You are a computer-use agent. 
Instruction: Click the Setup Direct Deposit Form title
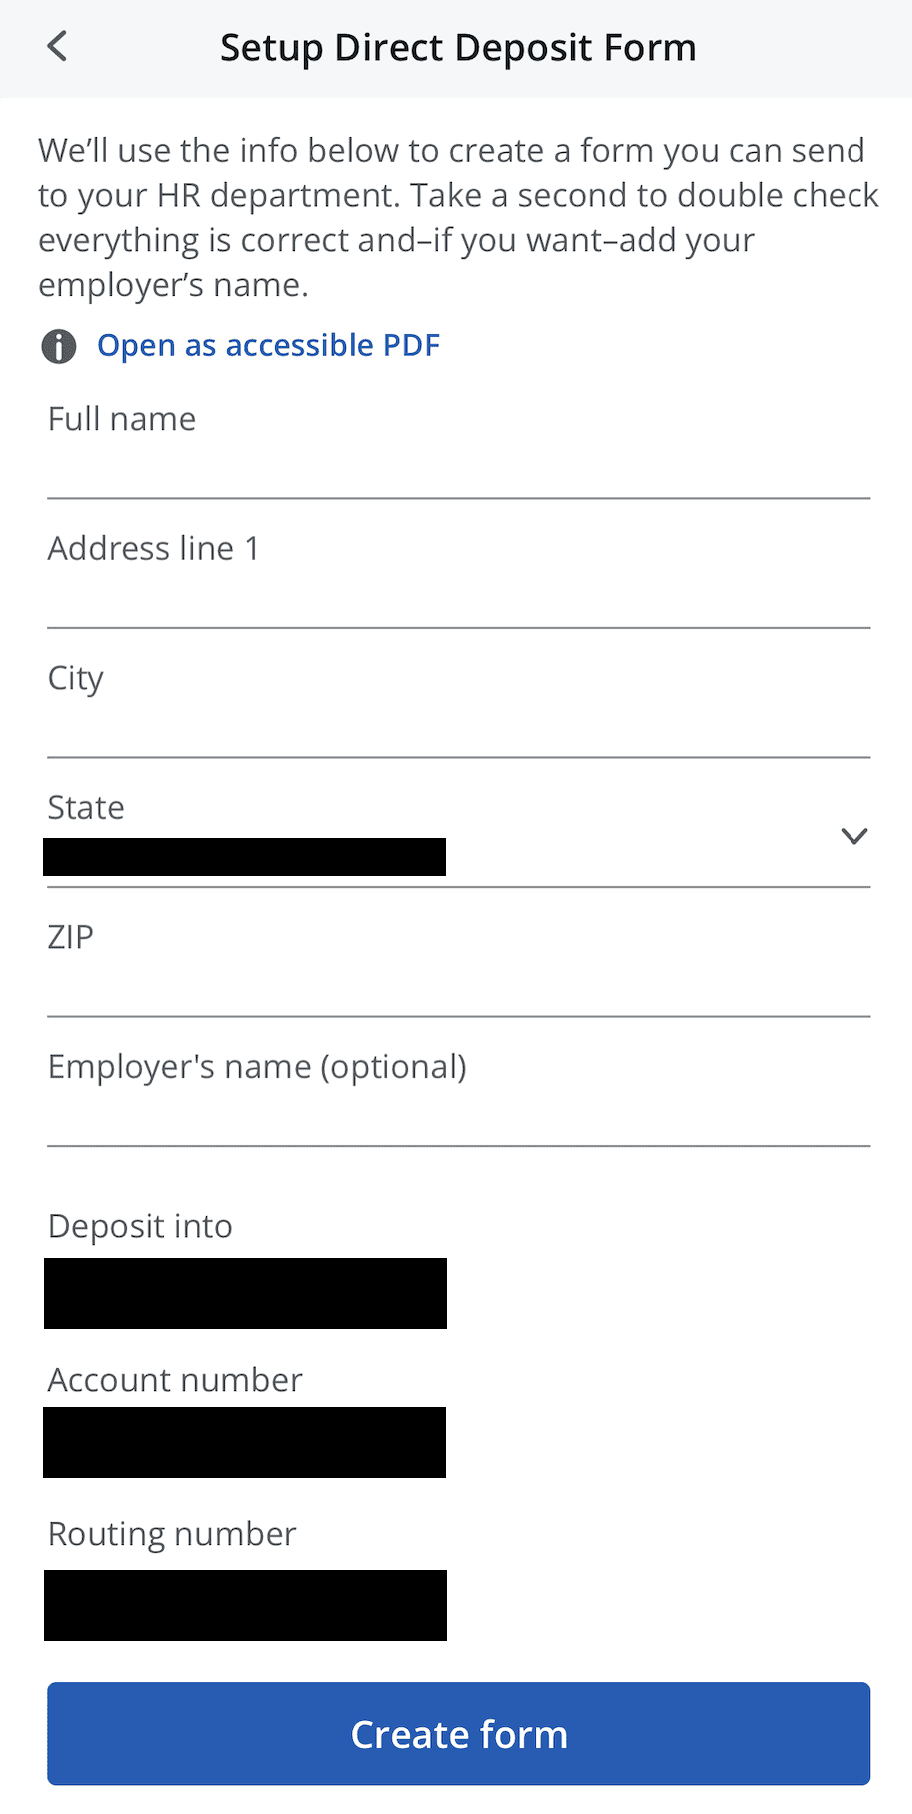[x=458, y=46]
